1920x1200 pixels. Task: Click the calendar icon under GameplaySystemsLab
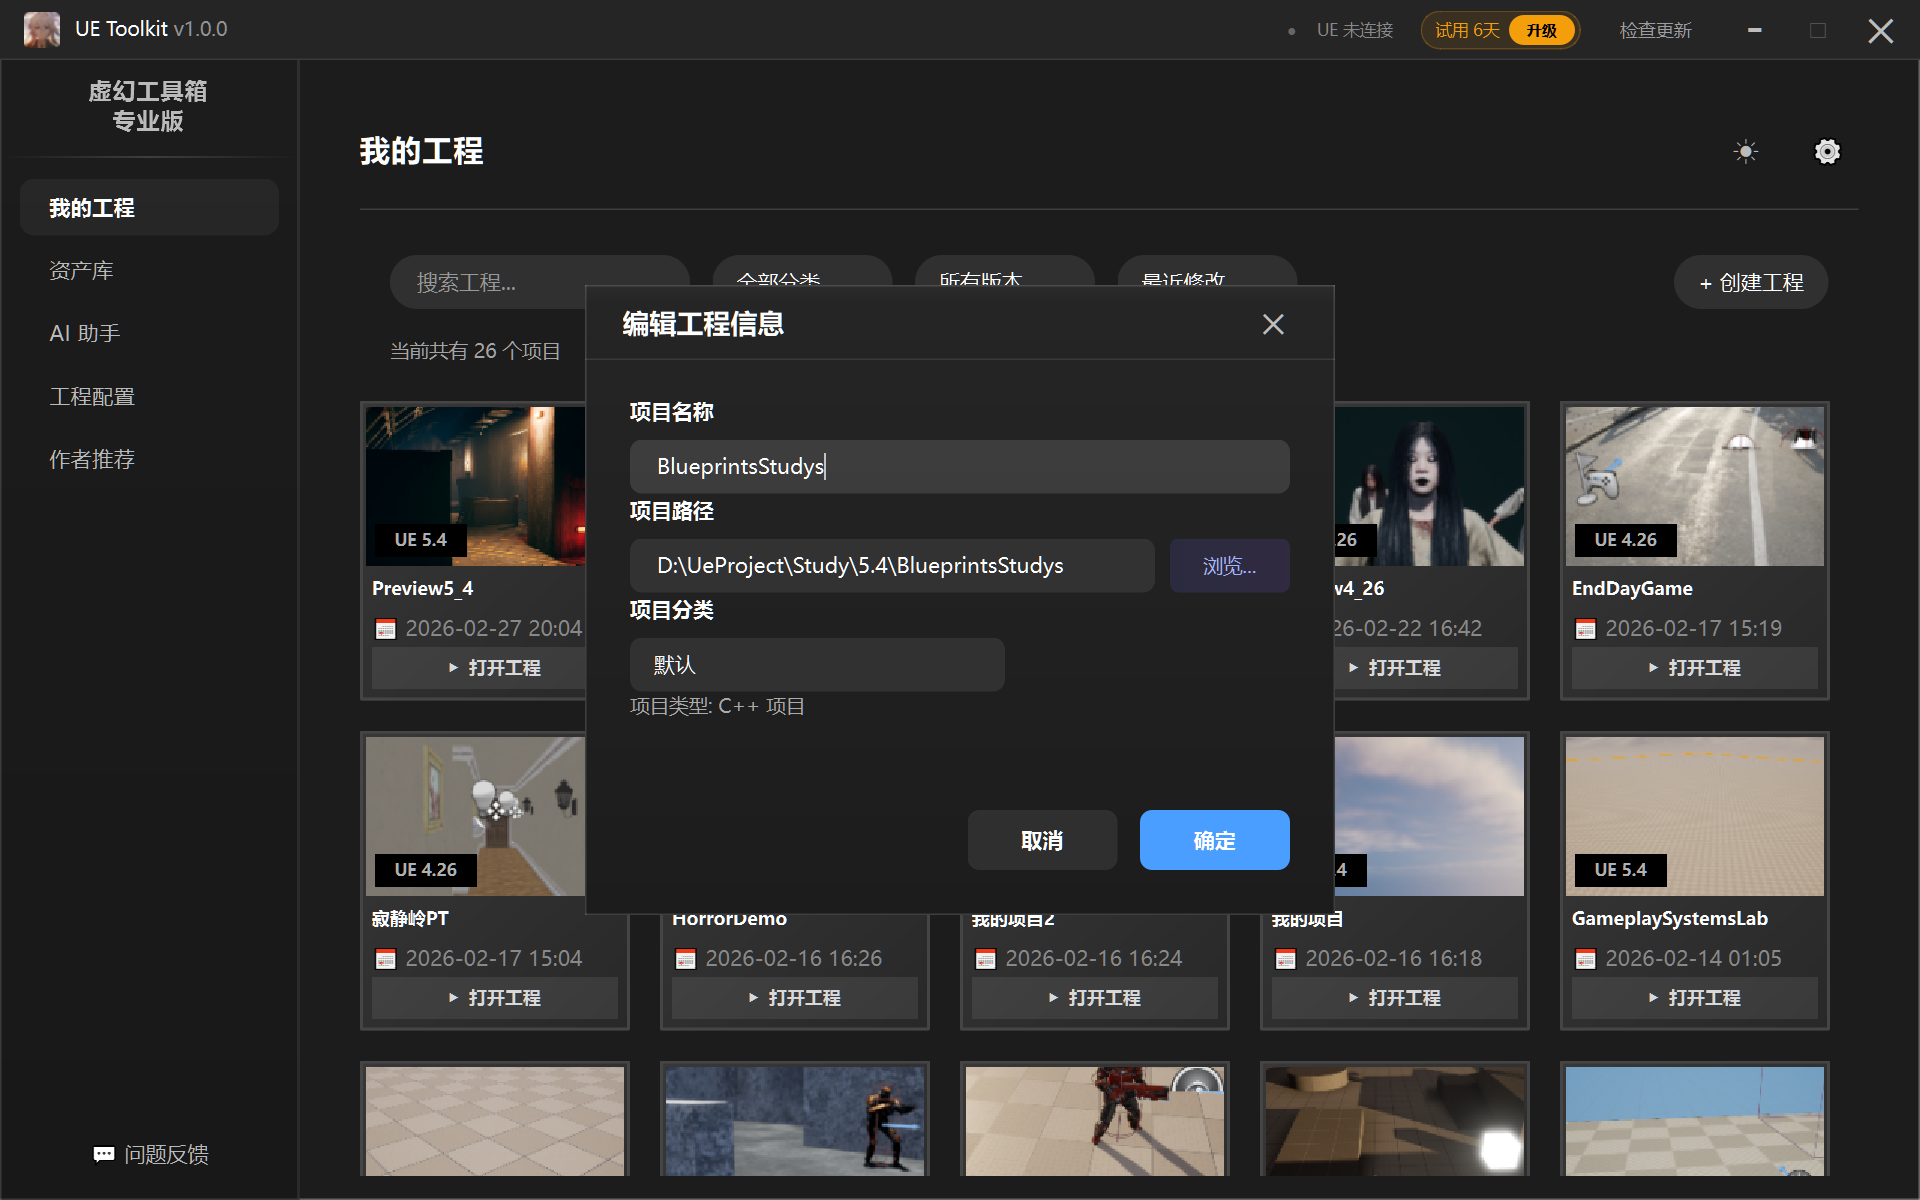1585,959
